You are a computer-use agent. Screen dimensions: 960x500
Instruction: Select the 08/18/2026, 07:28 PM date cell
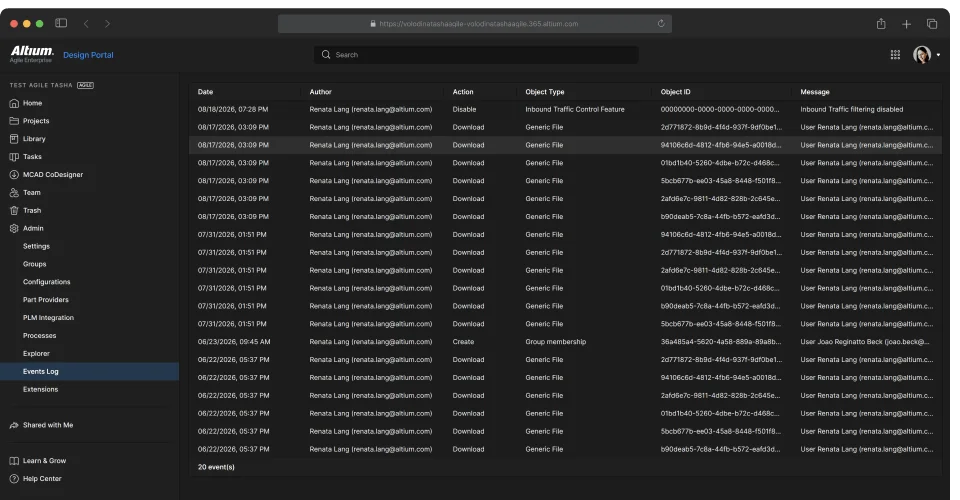(x=233, y=110)
